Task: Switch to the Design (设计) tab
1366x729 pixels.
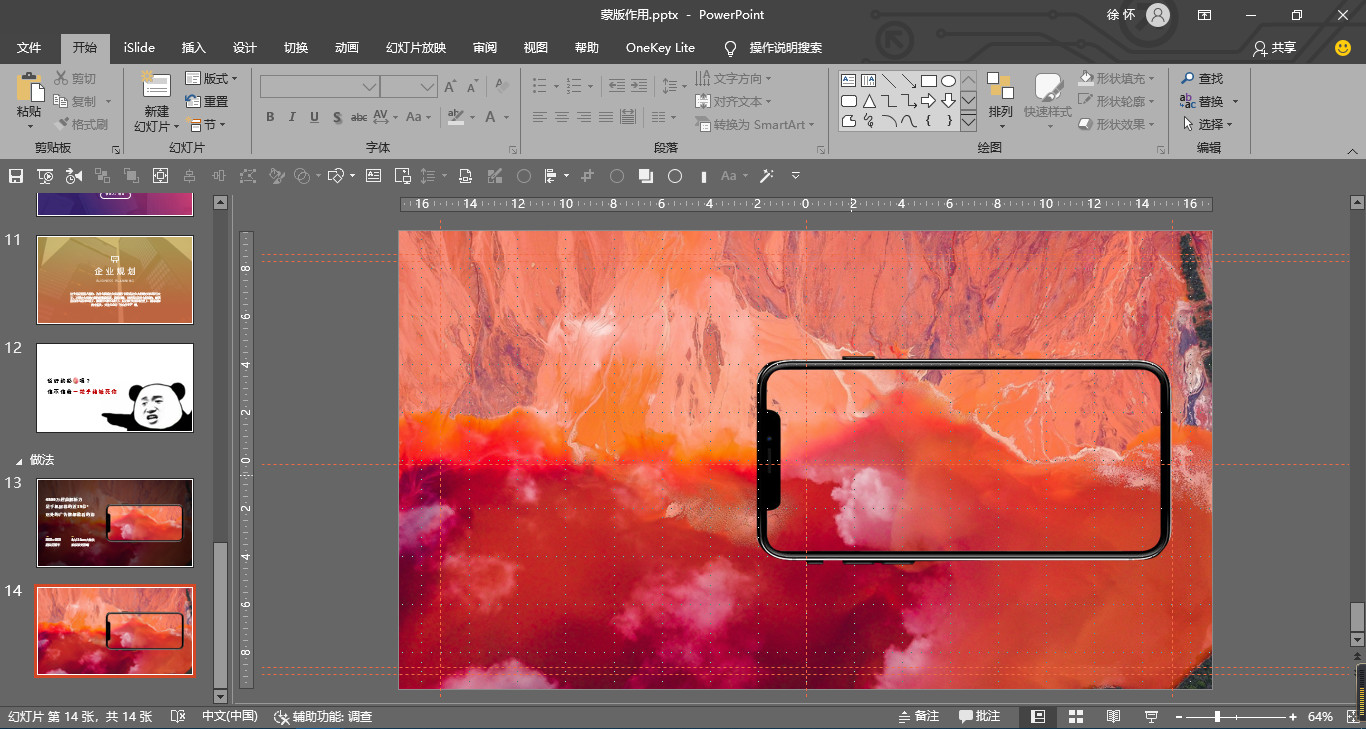Action: [244, 48]
